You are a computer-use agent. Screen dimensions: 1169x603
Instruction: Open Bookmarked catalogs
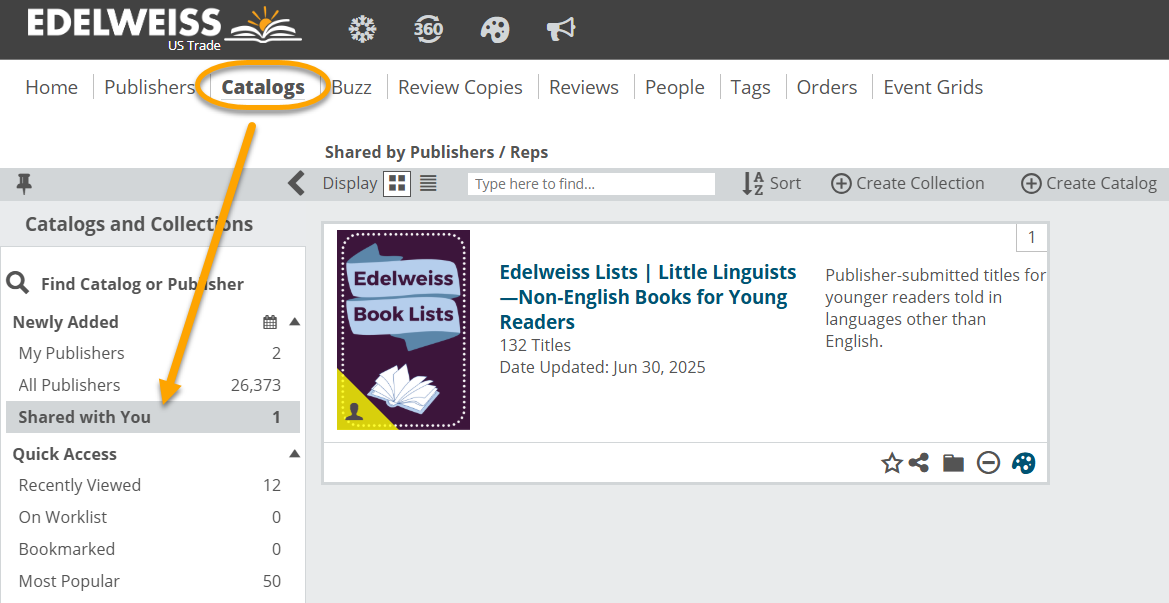point(153,549)
